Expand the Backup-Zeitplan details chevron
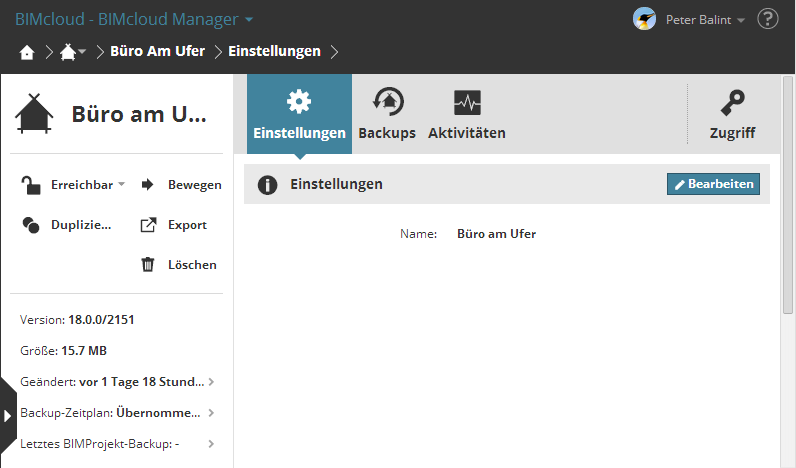Viewport: 796px width, 468px height. pos(211,413)
